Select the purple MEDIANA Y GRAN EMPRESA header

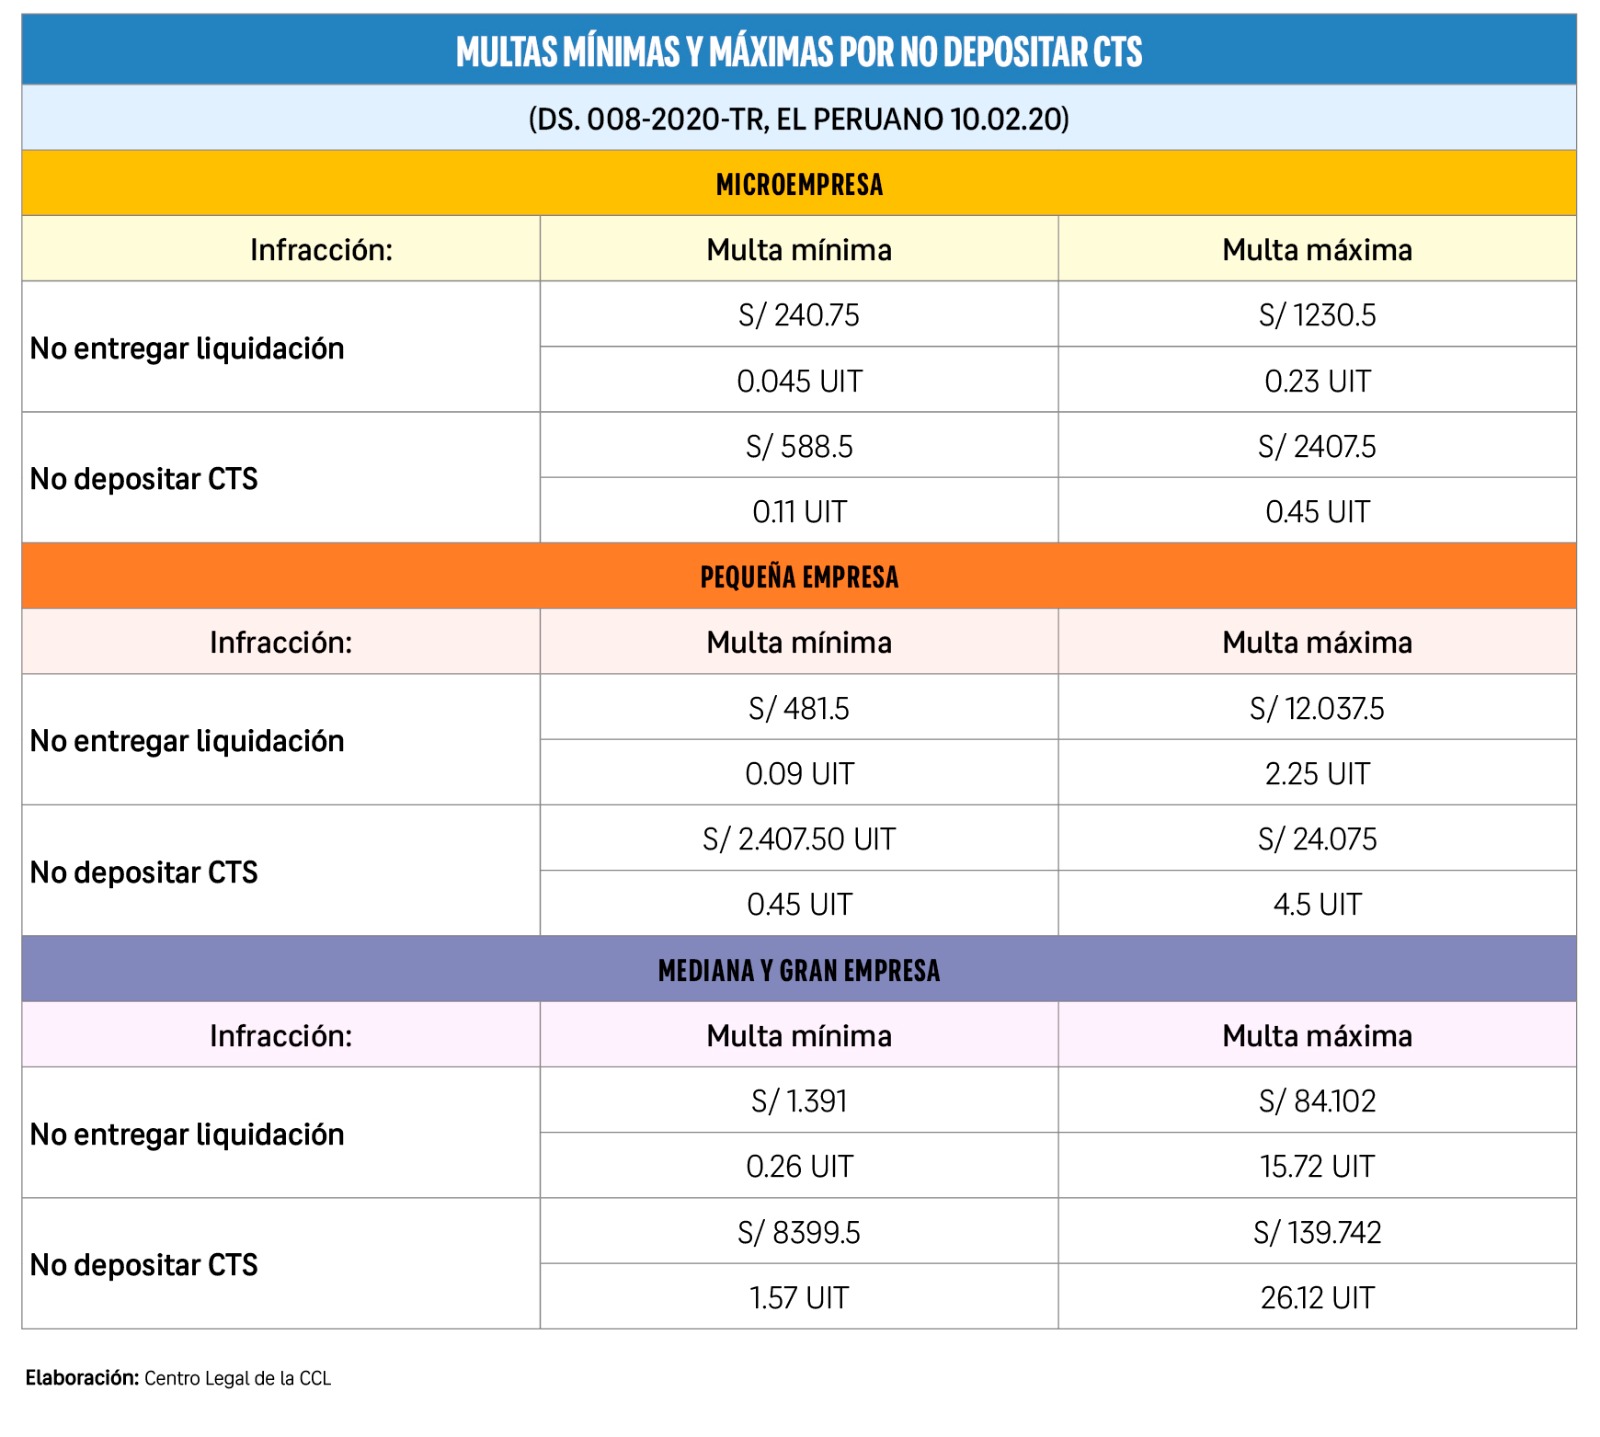pyautogui.click(x=799, y=970)
